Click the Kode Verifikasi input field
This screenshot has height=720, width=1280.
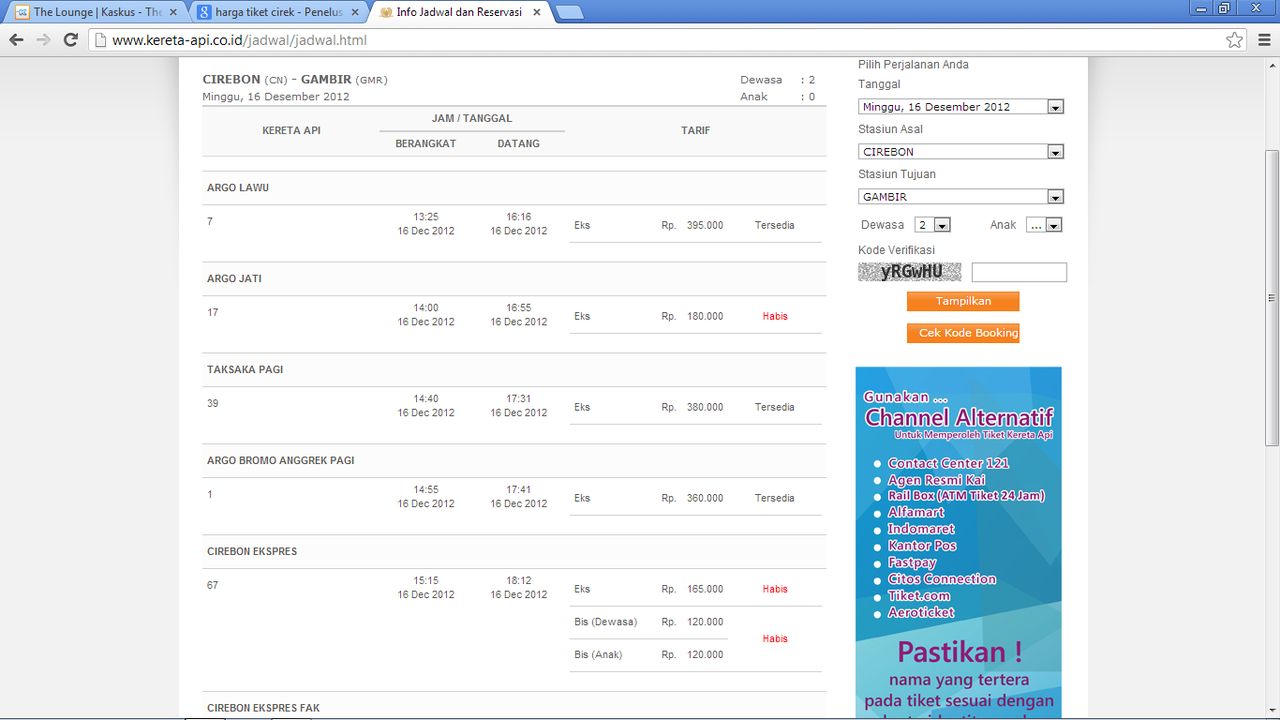(1019, 272)
